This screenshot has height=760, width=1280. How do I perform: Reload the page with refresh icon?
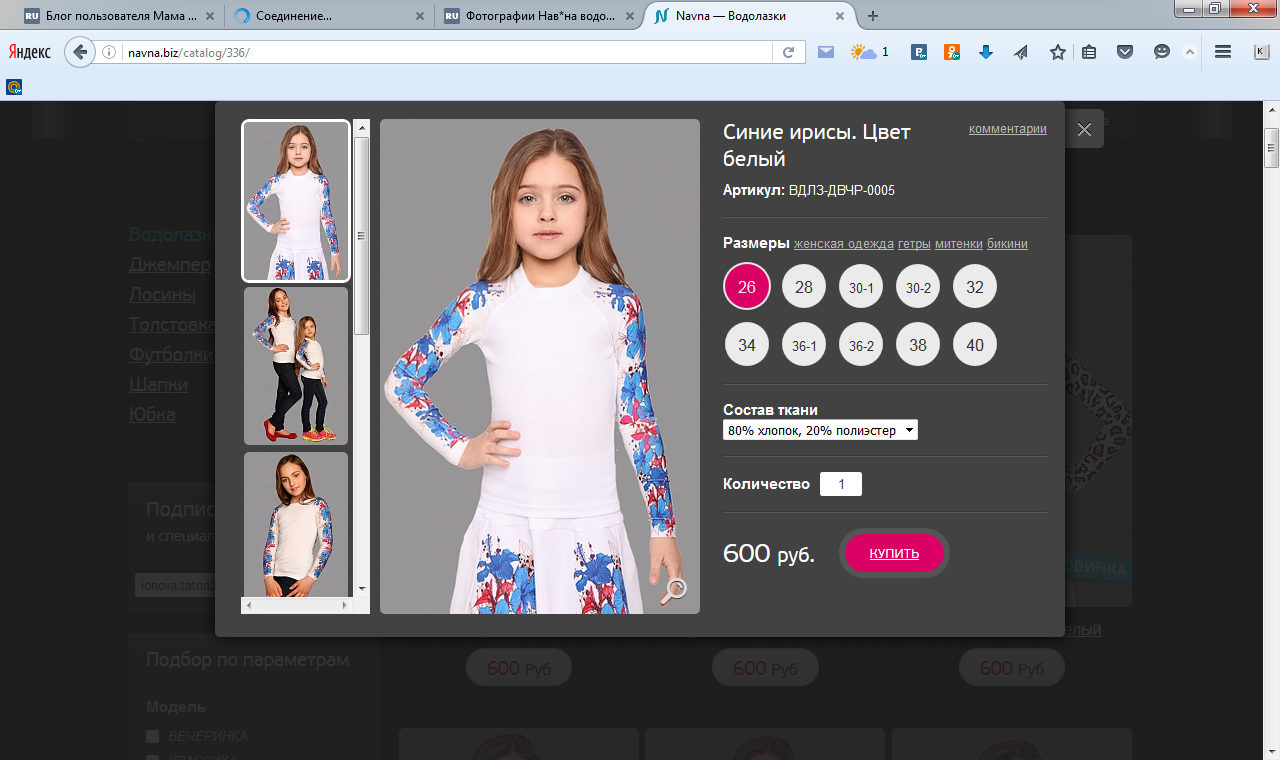(788, 52)
